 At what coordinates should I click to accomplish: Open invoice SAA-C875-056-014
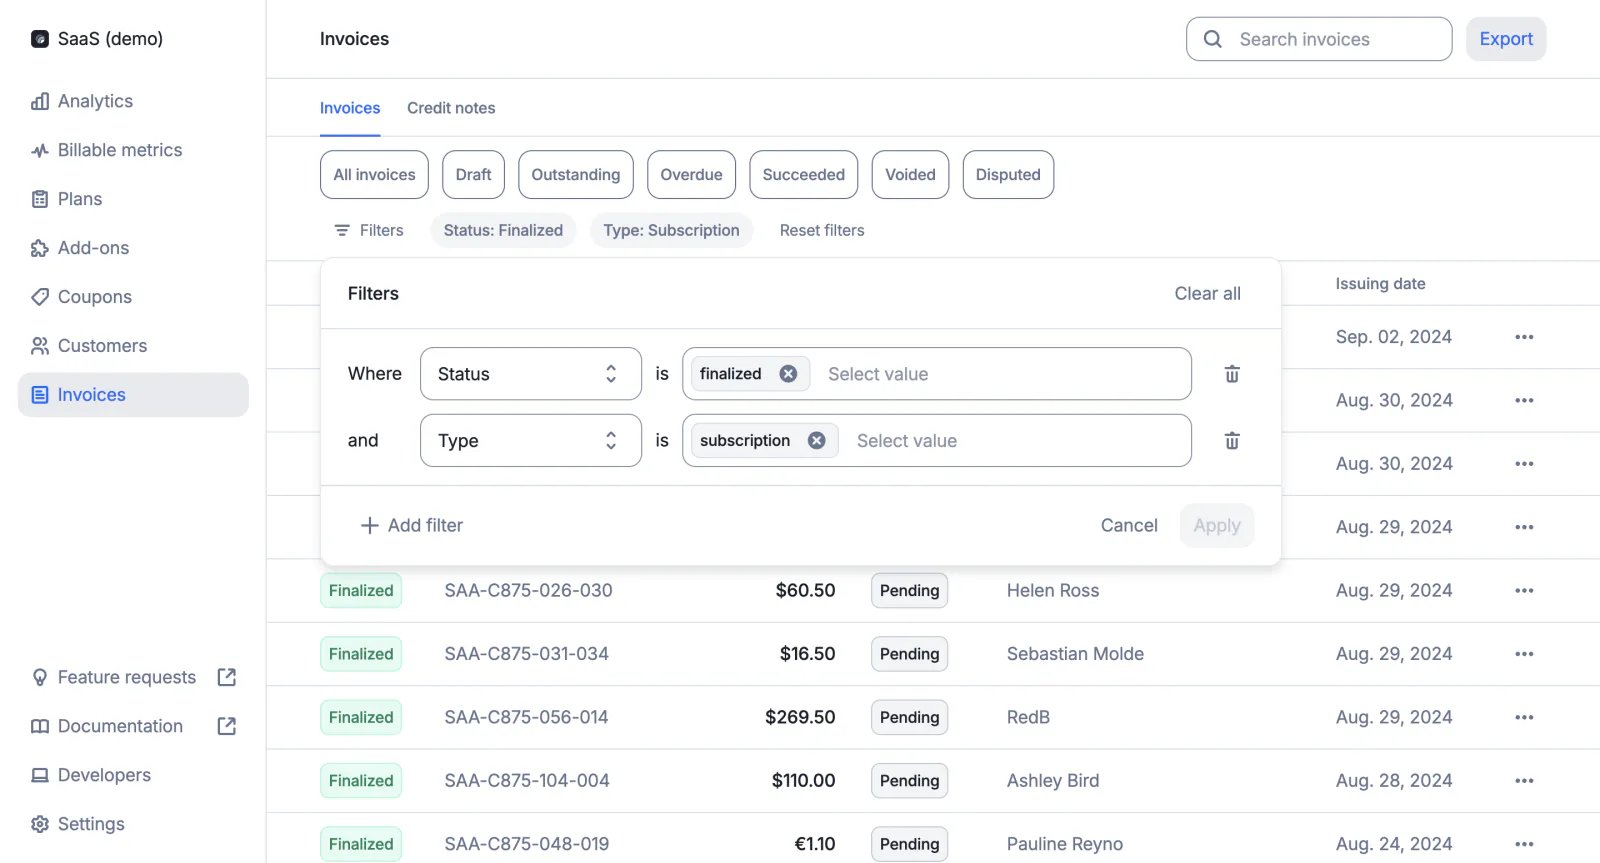[526, 717]
